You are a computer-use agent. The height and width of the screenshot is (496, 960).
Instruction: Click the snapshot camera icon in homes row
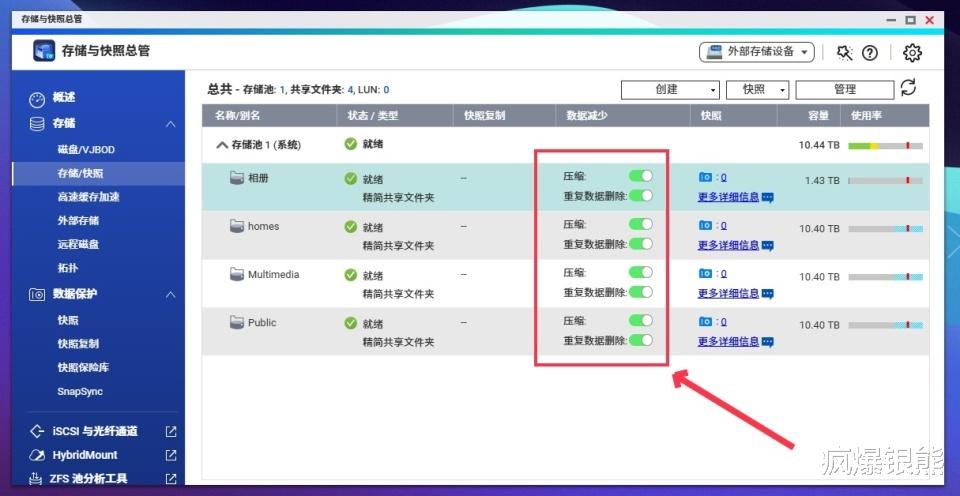click(705, 225)
